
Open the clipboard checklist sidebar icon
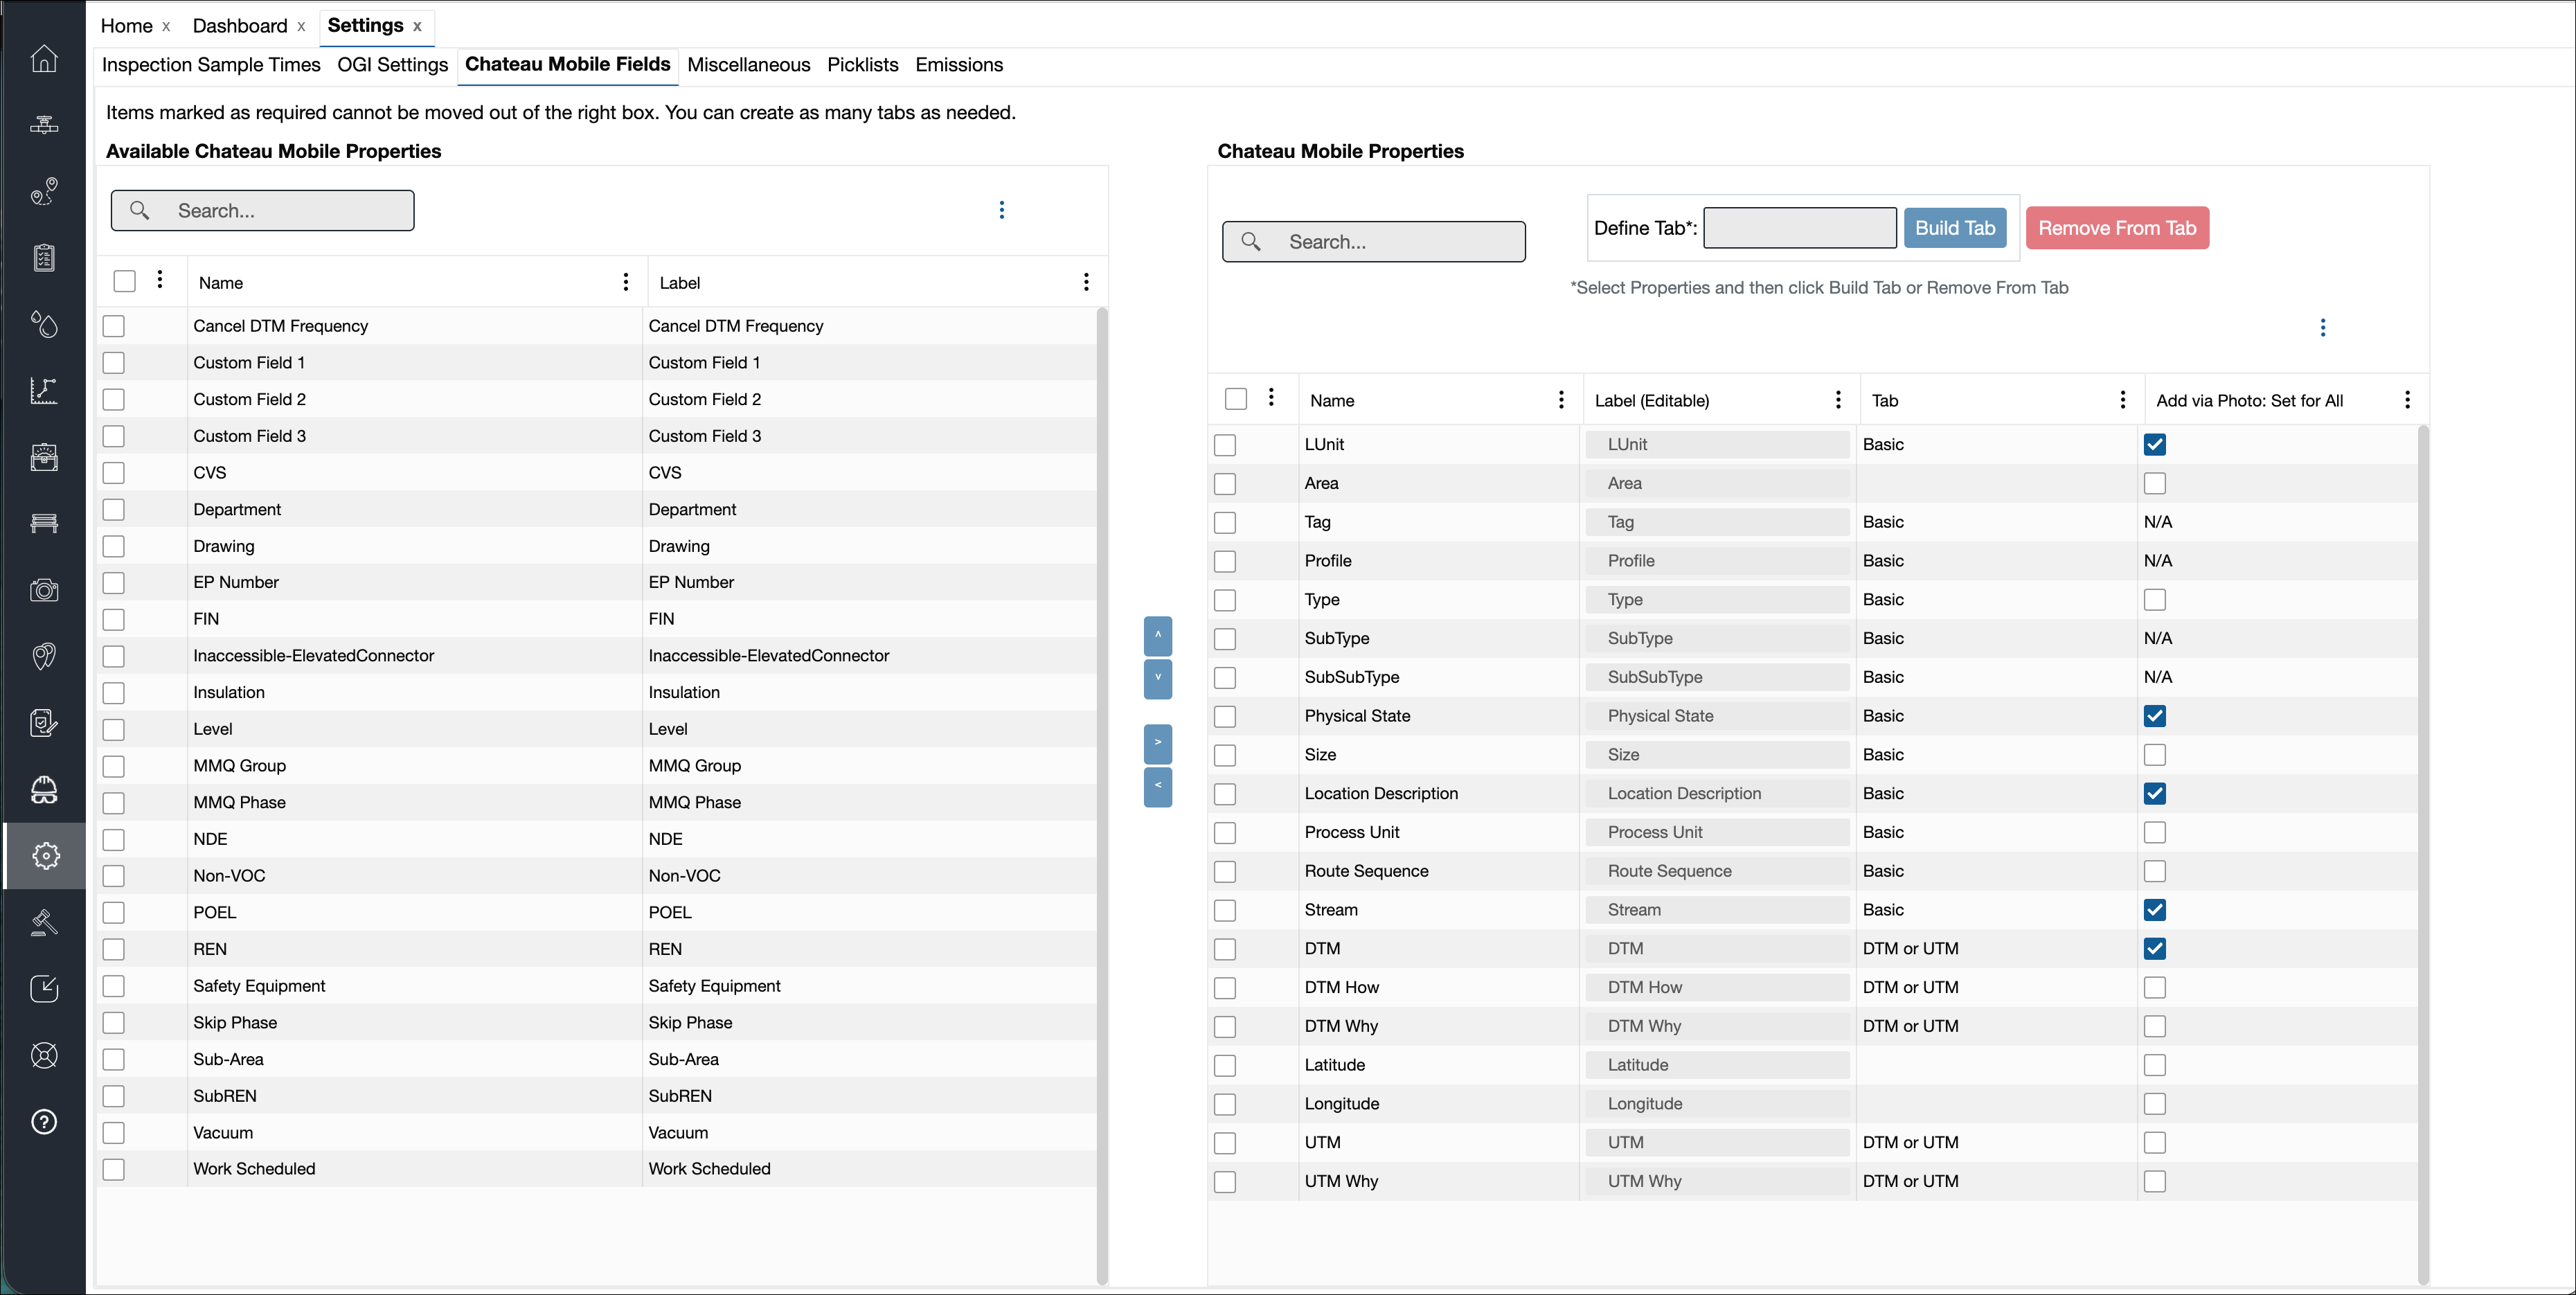(44, 257)
